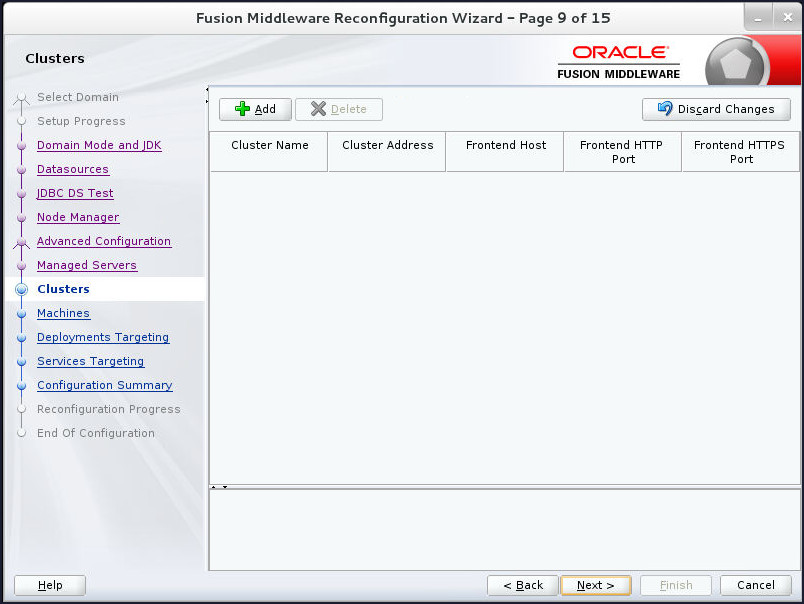The height and width of the screenshot is (604, 804).
Task: Click the Frontend Host column header
Action: point(505,152)
